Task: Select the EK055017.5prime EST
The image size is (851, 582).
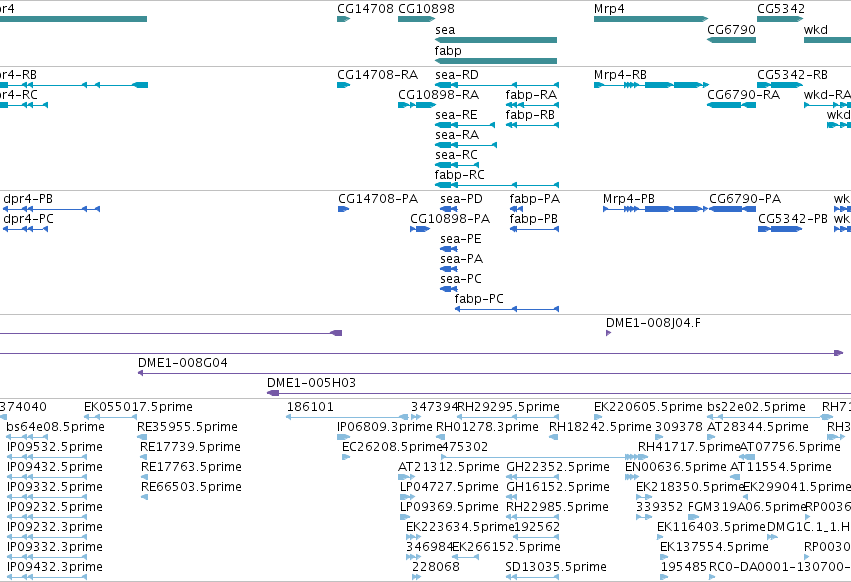Action: point(110,417)
